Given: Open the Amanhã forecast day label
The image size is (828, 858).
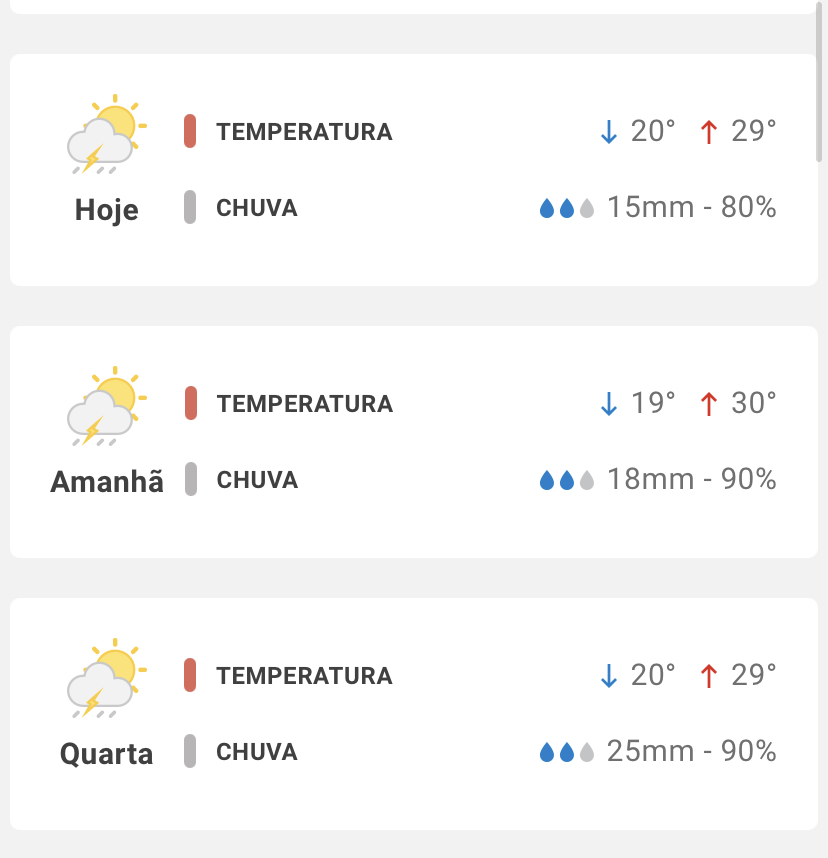Looking at the screenshot, I should point(106,482).
